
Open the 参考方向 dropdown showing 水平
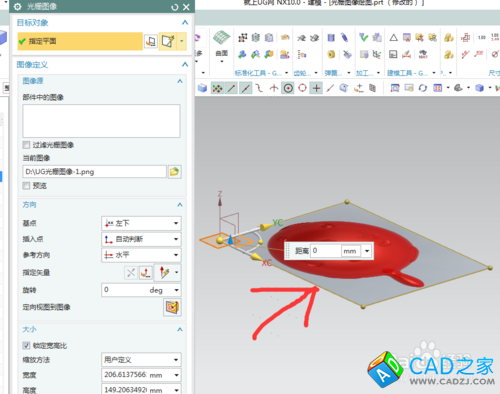coord(141,255)
